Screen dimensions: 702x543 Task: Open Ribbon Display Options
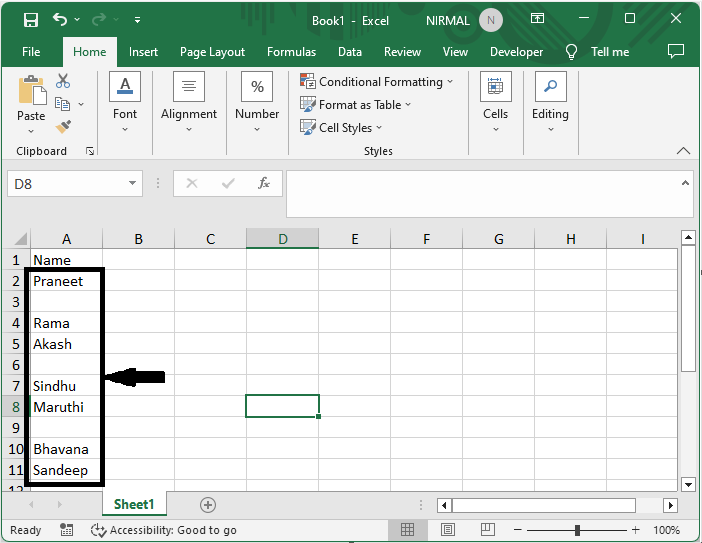[x=537, y=18]
